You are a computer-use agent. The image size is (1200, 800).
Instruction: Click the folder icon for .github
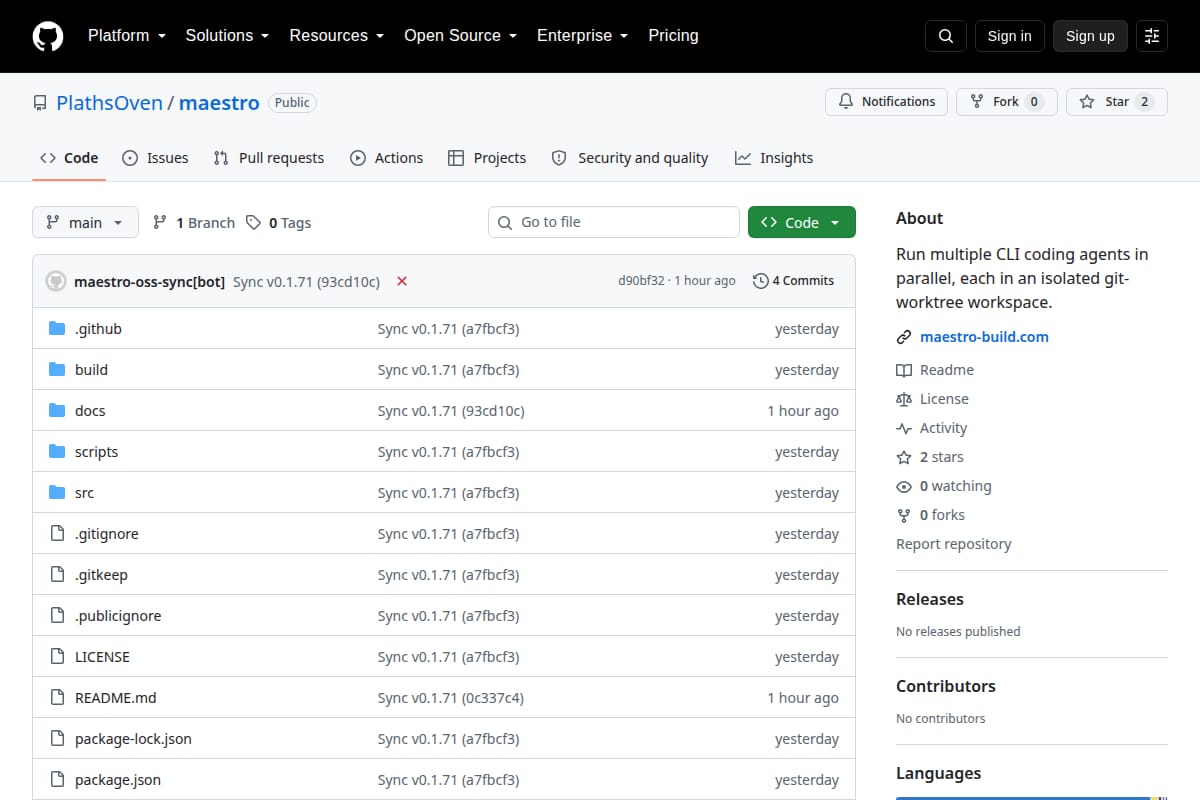tap(57, 329)
